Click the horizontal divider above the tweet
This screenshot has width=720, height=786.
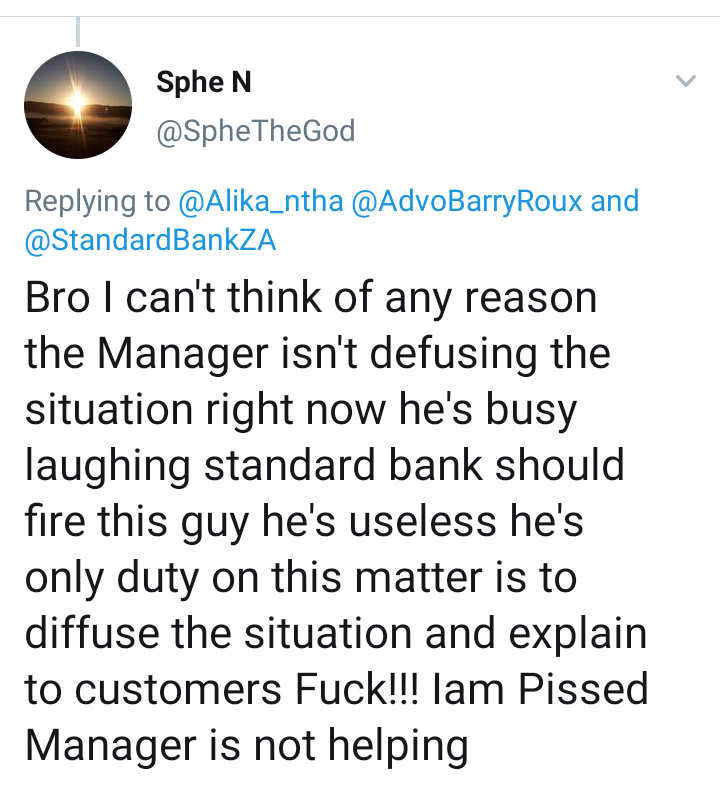coord(360,17)
